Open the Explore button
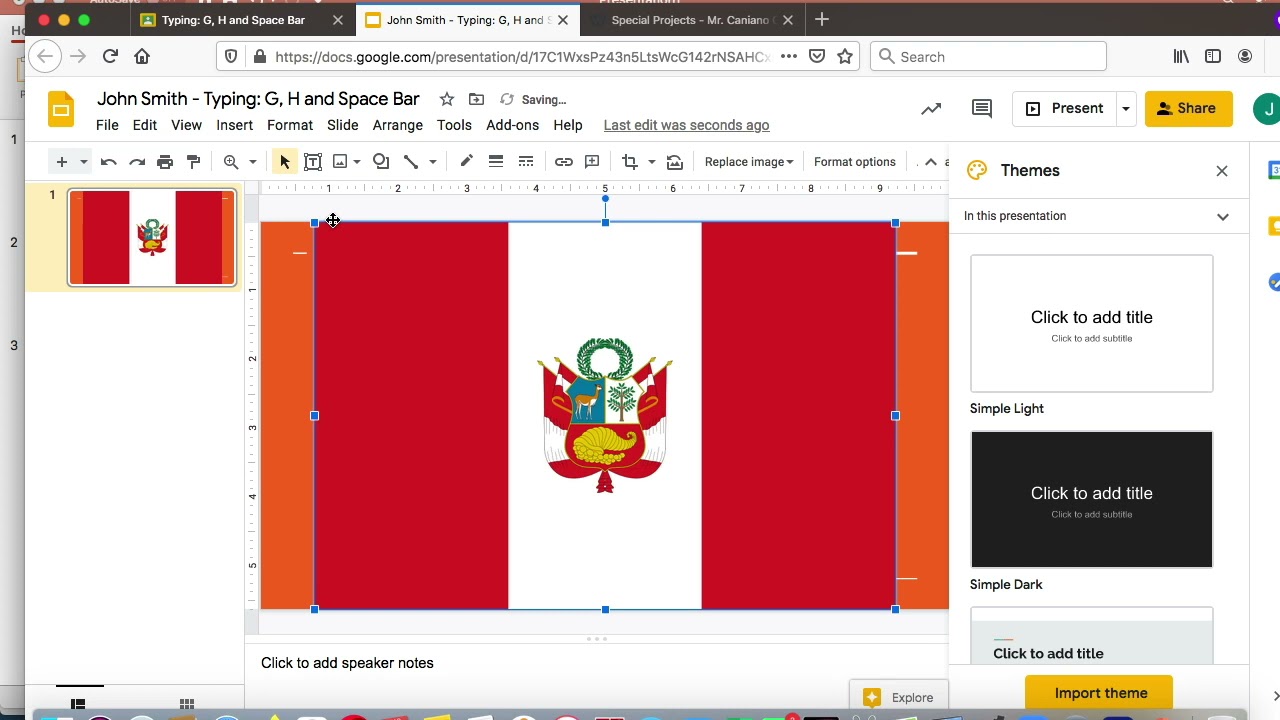Image resolution: width=1280 pixels, height=720 pixels. (x=899, y=698)
